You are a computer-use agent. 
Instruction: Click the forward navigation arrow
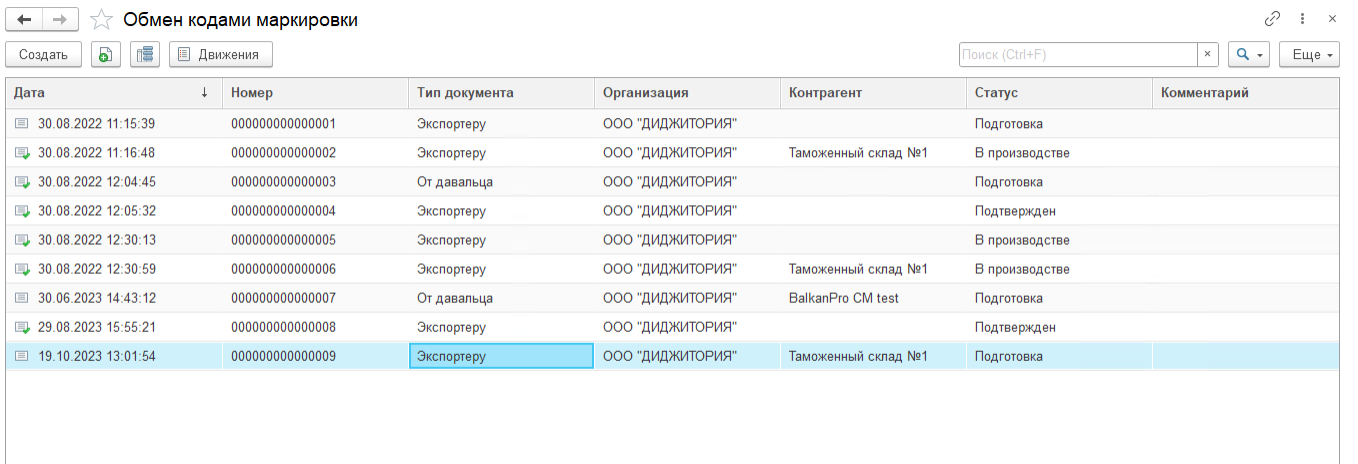[x=60, y=19]
